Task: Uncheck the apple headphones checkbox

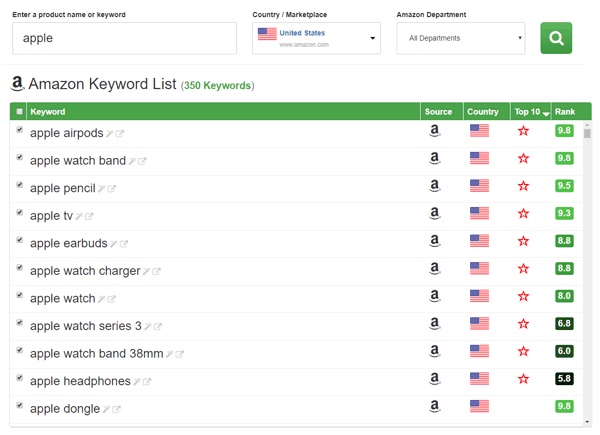Action: [x=20, y=378]
